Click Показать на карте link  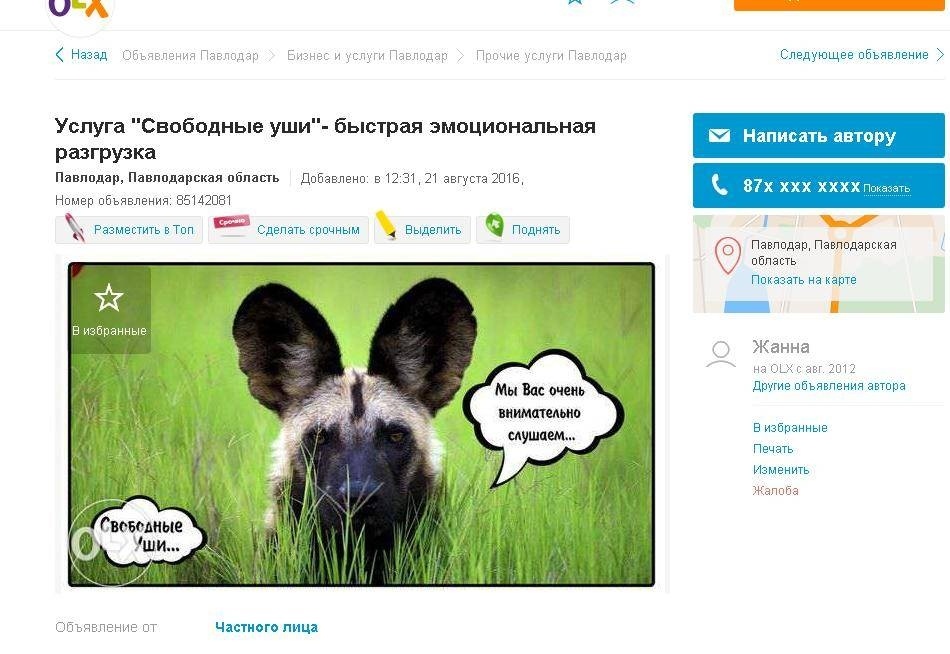coord(803,279)
